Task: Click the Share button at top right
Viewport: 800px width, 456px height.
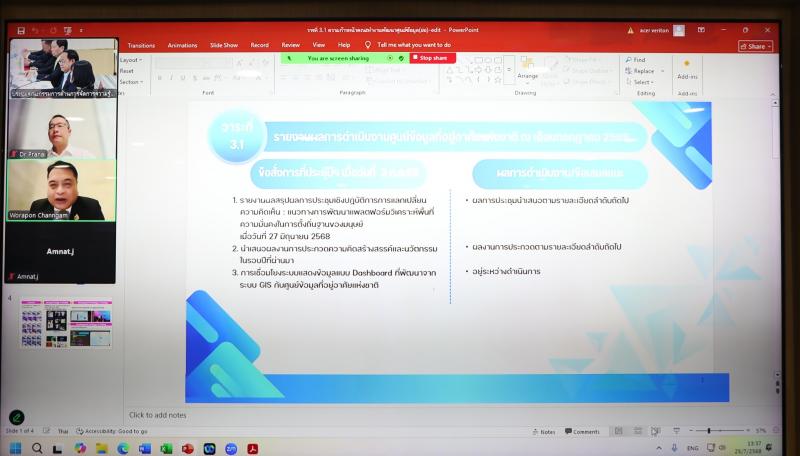Action: point(756,46)
